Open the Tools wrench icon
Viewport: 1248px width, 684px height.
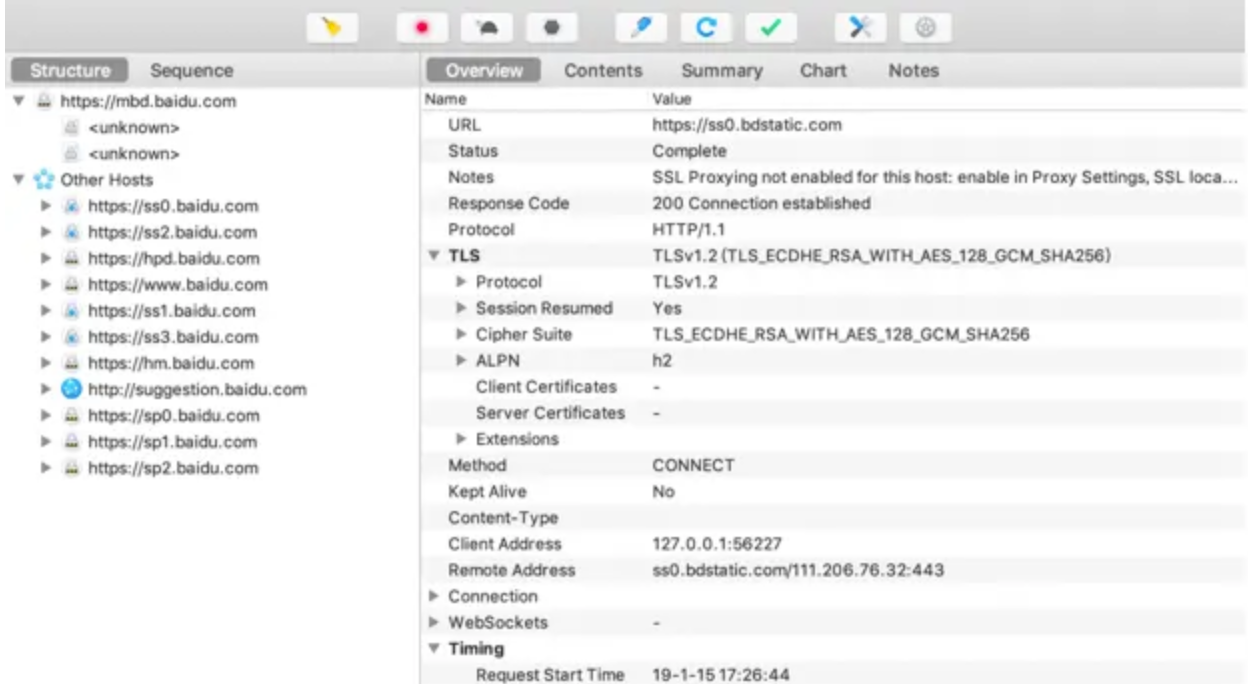(861, 27)
